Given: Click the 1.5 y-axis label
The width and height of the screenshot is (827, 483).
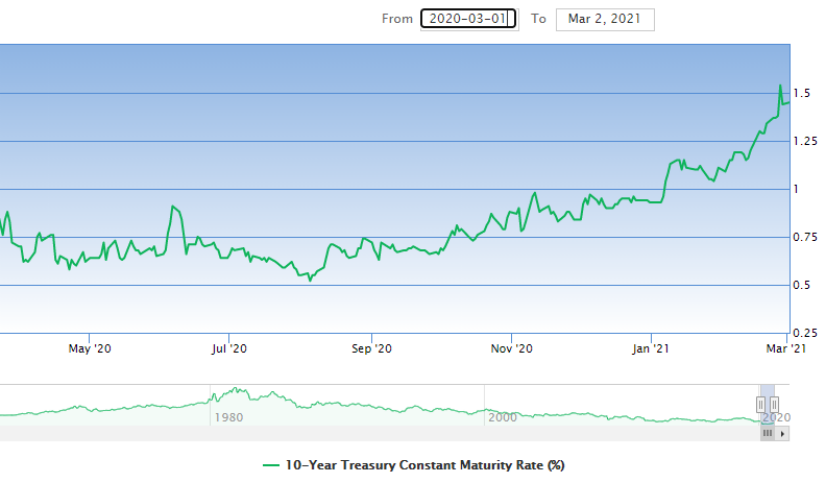Looking at the screenshot, I should point(802,94).
